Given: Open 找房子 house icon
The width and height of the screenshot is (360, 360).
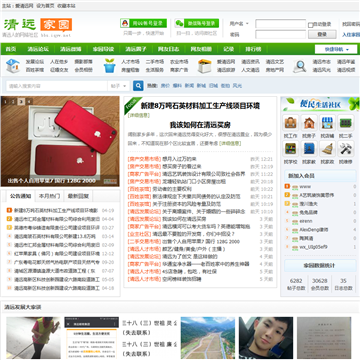Looking at the screenshot, I should click(309, 123).
